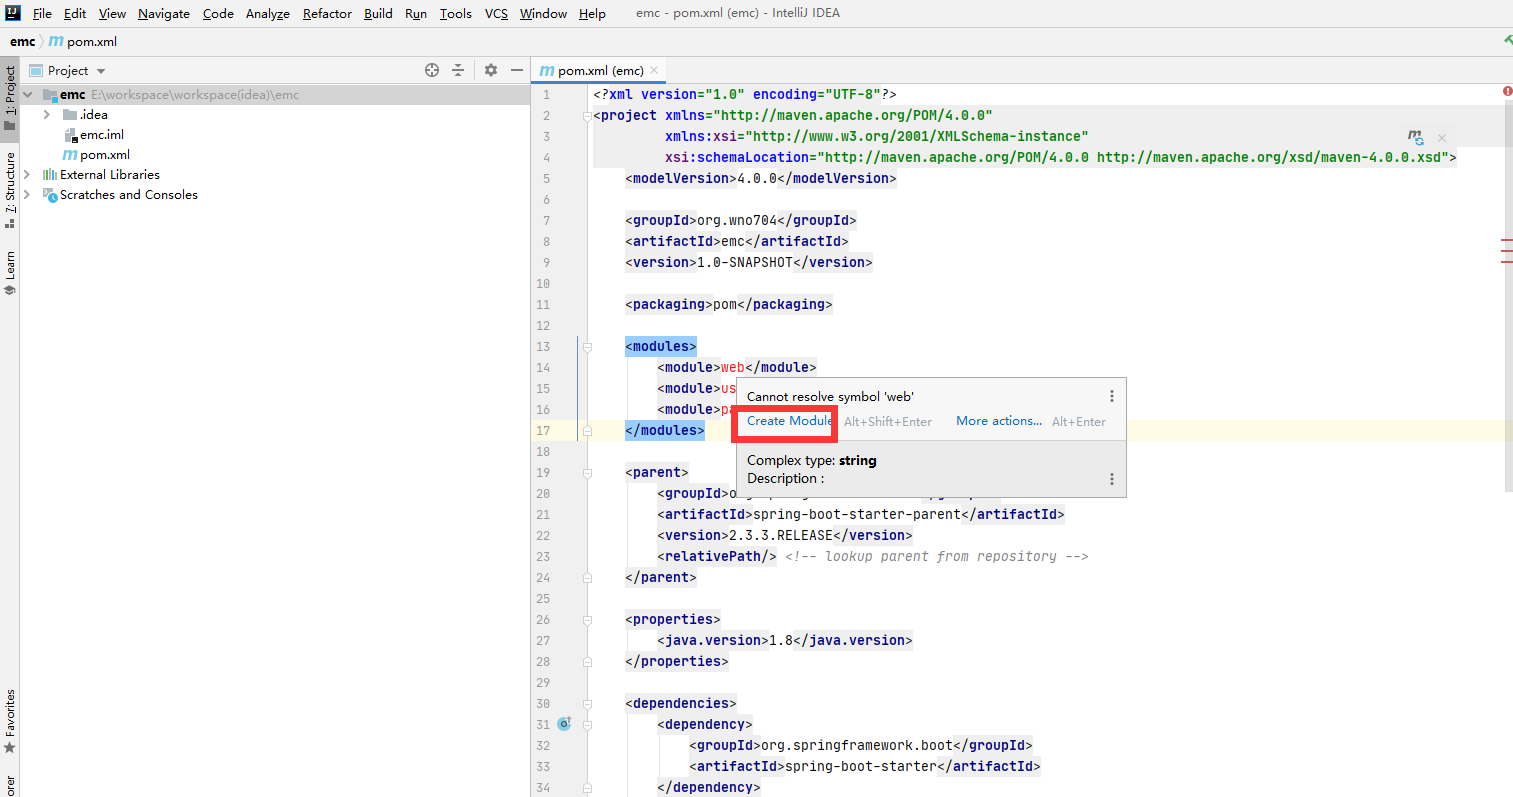Open Project panel settings gear
Image resolution: width=1513 pixels, height=797 pixels.
491,70
